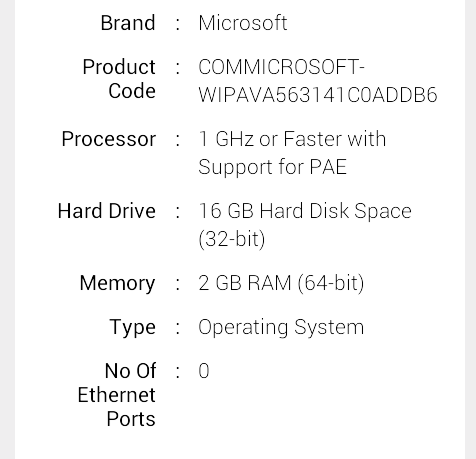476x459 pixels.
Task: Select the Product Code label
Action: point(119,79)
